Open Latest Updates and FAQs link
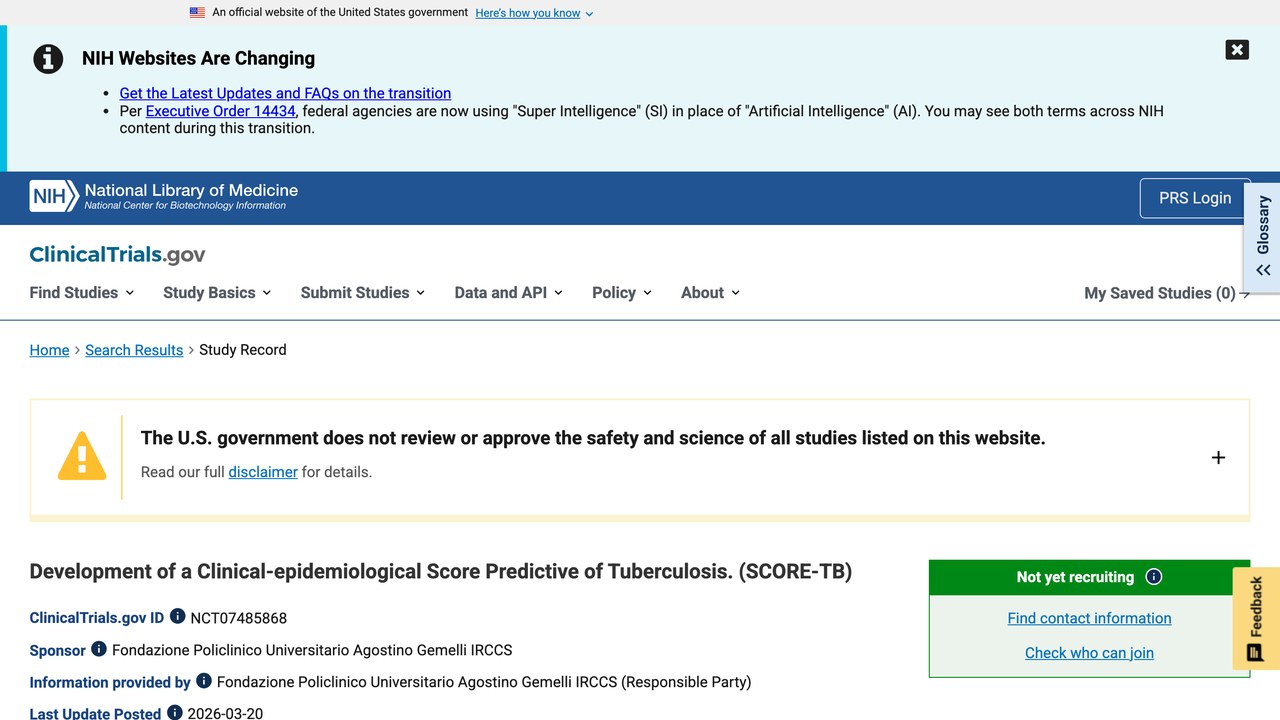Viewport: 1280px width, 720px height. (x=285, y=93)
